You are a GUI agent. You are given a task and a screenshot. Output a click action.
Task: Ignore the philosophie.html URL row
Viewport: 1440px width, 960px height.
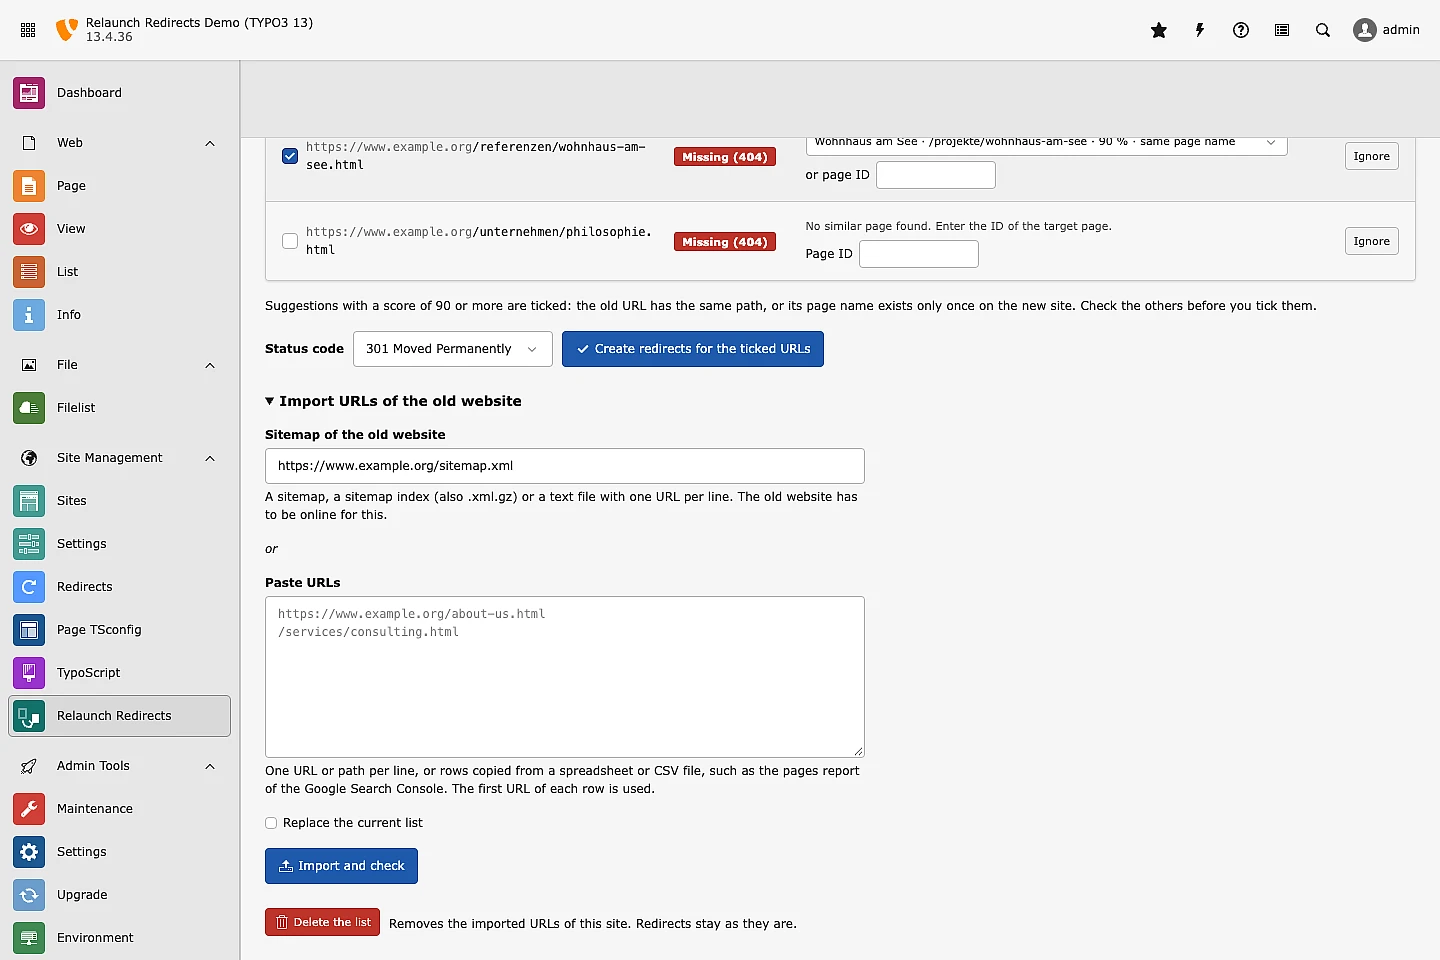[1371, 241]
